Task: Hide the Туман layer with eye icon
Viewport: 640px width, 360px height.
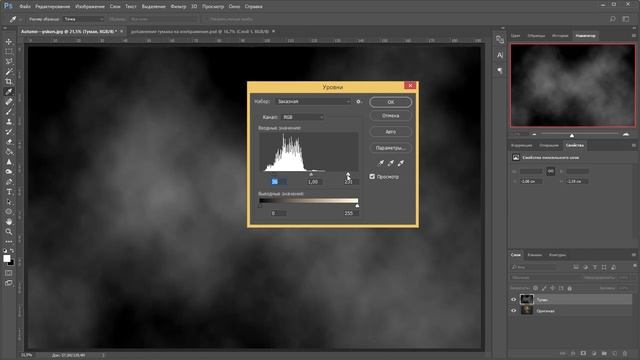Action: coord(513,300)
